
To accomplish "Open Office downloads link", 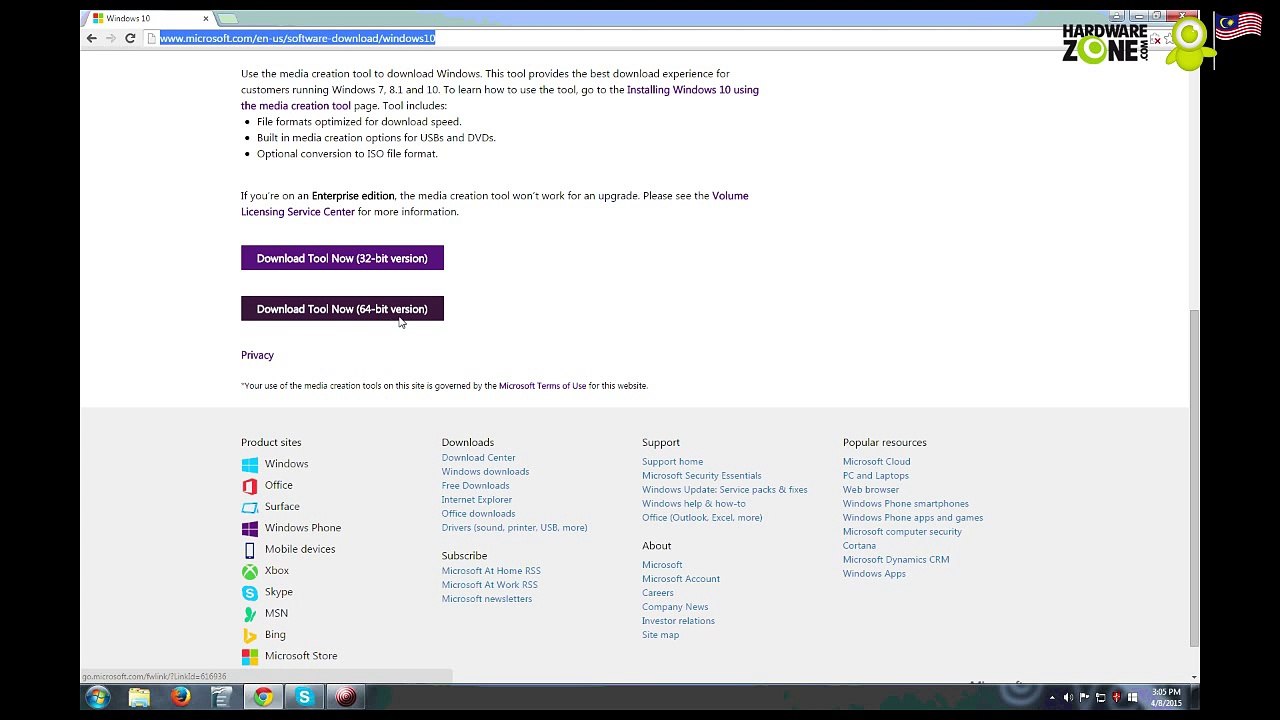I will point(479,514).
